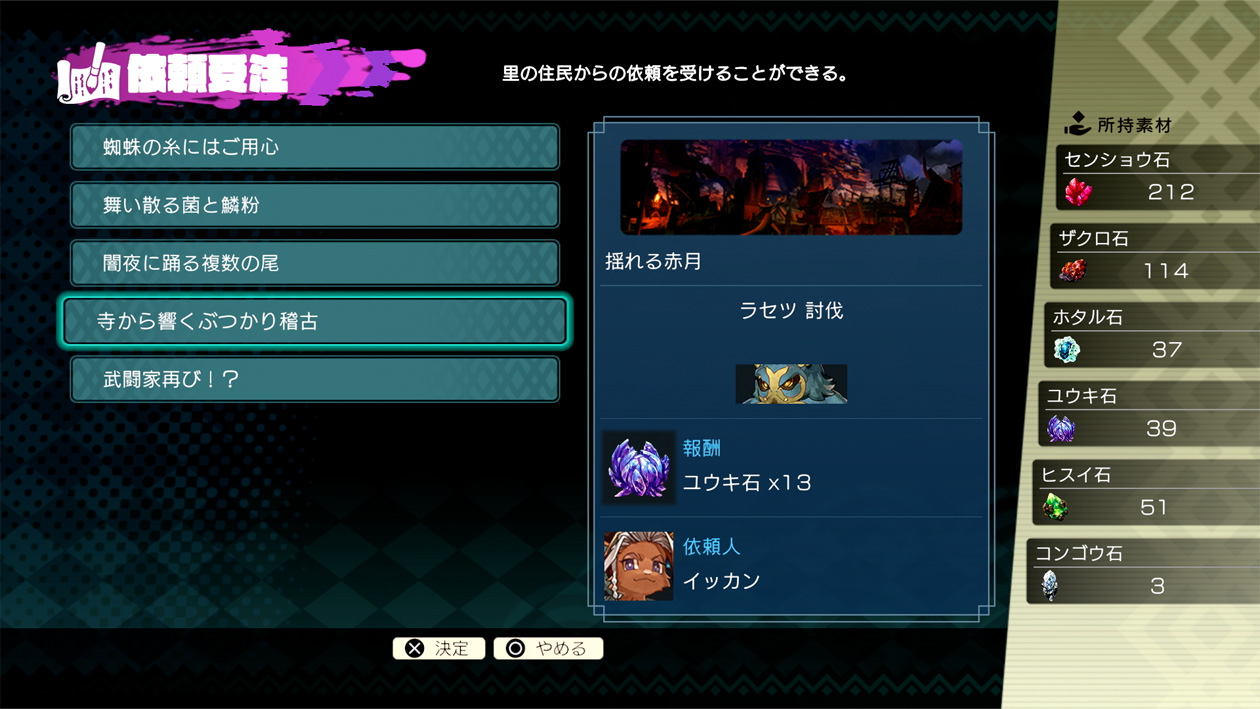The image size is (1260, 709).
Task: Click the ユウキ石 reward icon beside 報酬
Action: [639, 468]
